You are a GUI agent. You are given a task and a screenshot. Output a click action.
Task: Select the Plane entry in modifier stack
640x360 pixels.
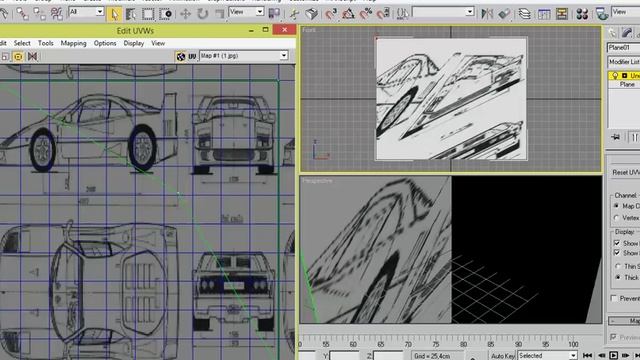pyautogui.click(x=627, y=84)
